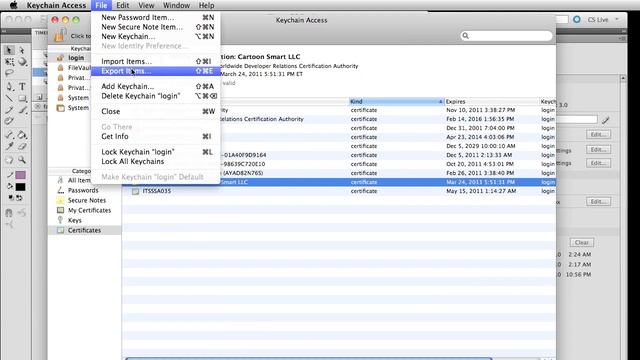Viewport: 640px width, 360px height.
Task: Select the Hand tool
Action: (9, 160)
